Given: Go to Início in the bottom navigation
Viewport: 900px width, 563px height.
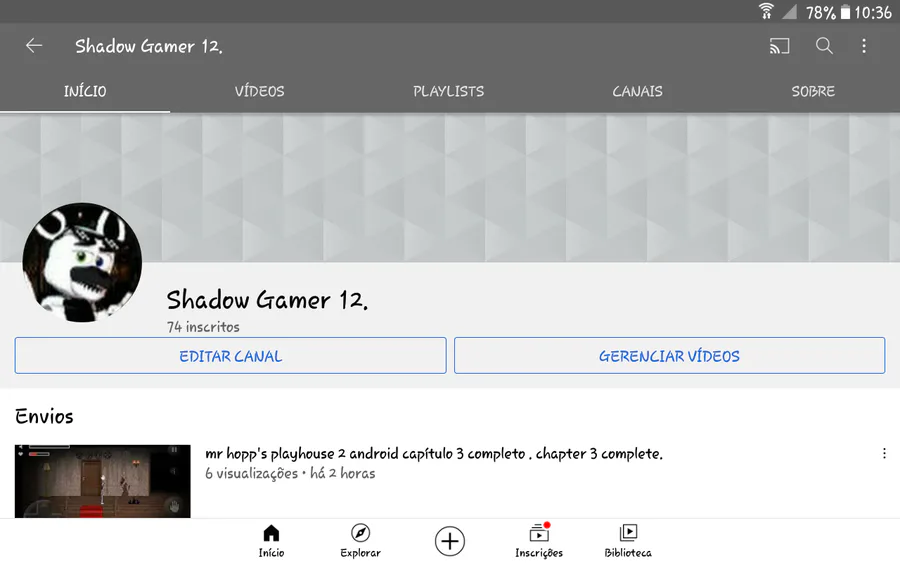Looking at the screenshot, I should click(x=271, y=541).
